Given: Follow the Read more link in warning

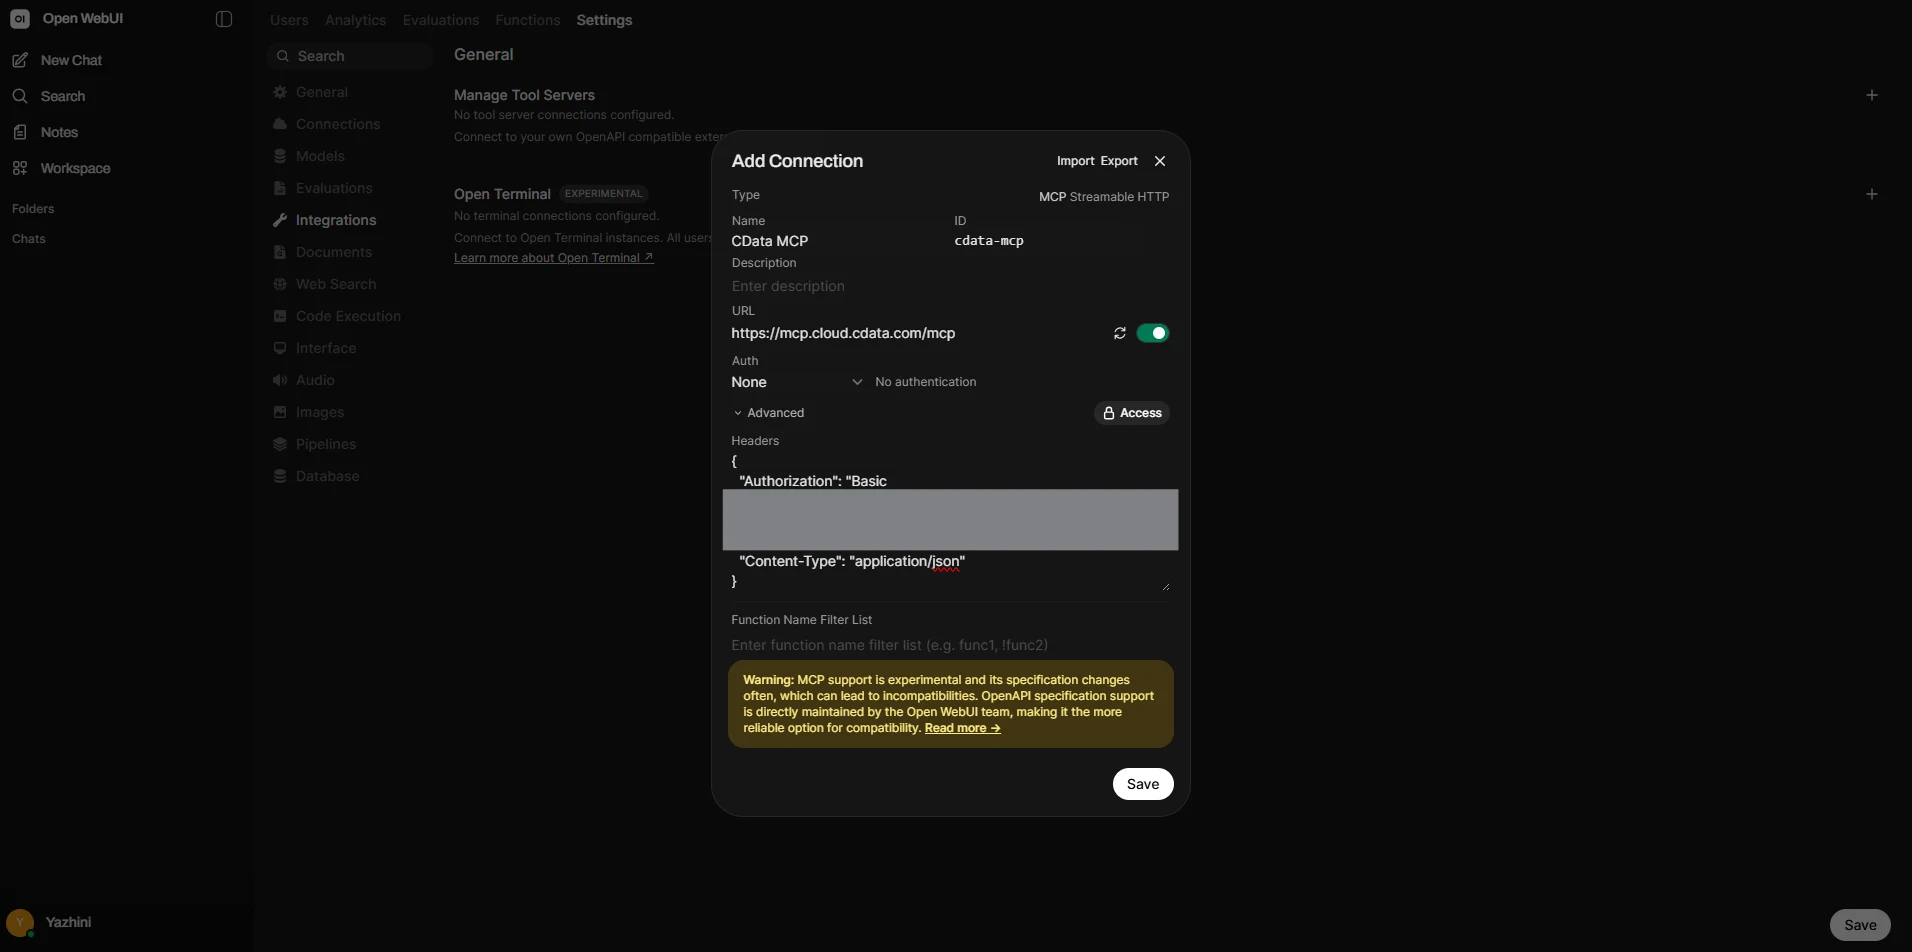Looking at the screenshot, I should click(x=962, y=728).
